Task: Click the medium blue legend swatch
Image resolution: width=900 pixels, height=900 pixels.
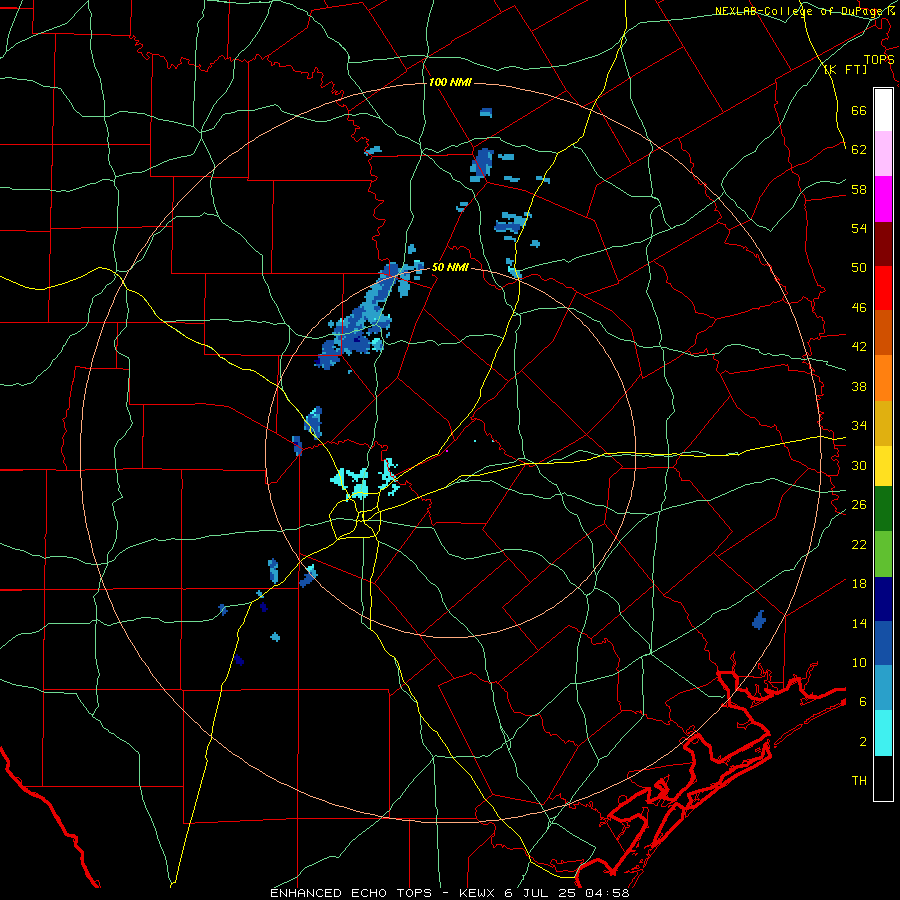Action: tap(883, 643)
